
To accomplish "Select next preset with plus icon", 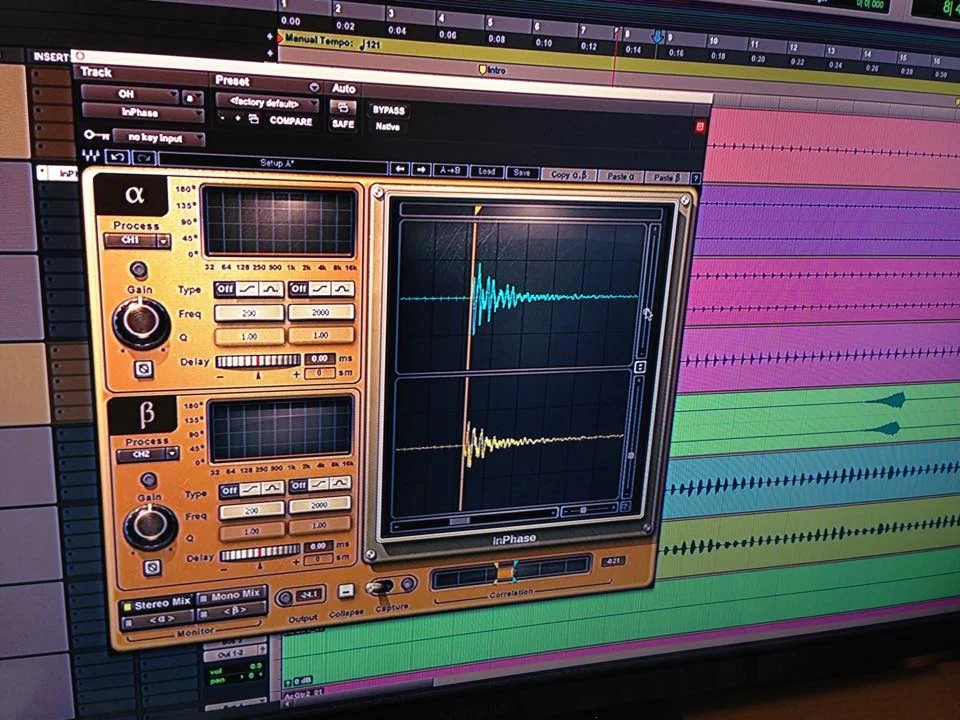I will click(238, 118).
